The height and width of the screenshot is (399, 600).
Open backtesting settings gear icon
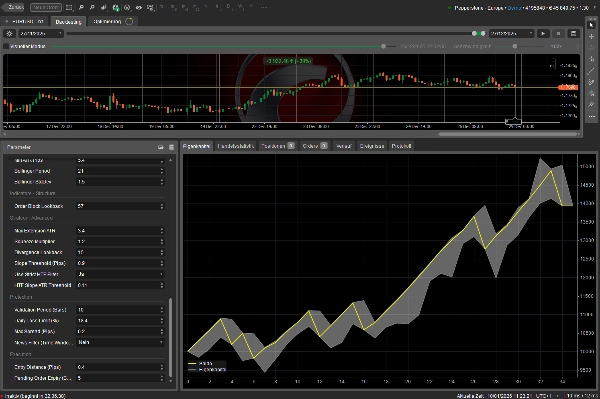10,34
